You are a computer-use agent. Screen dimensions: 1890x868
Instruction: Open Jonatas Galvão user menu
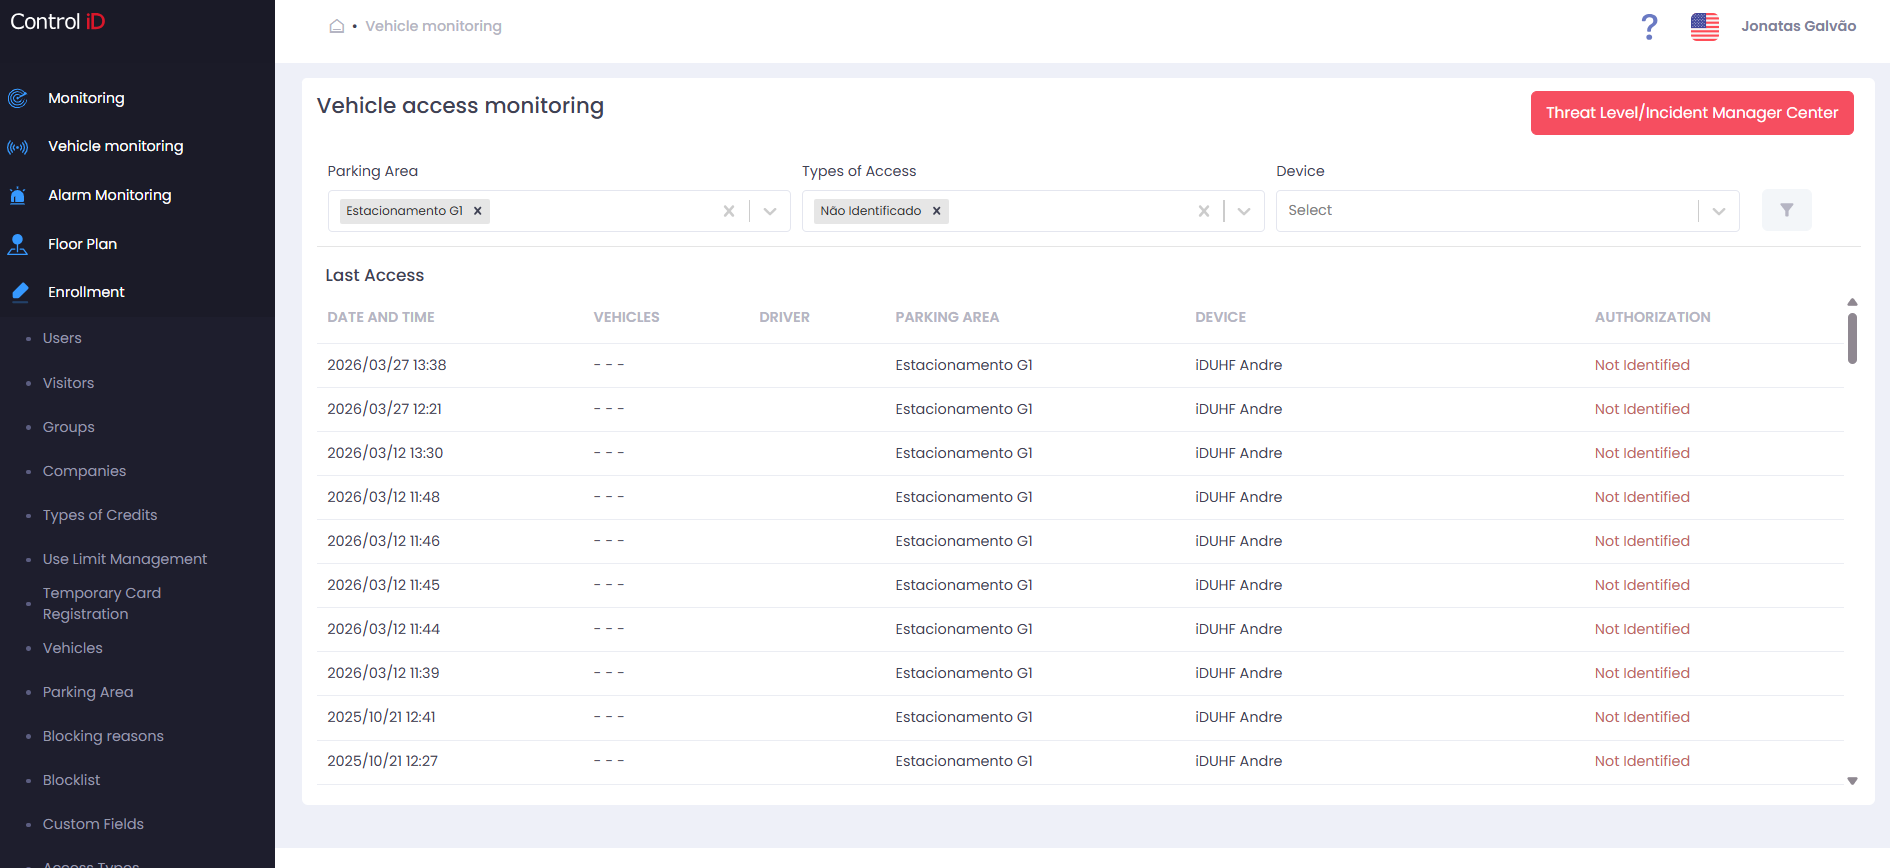(x=1798, y=26)
